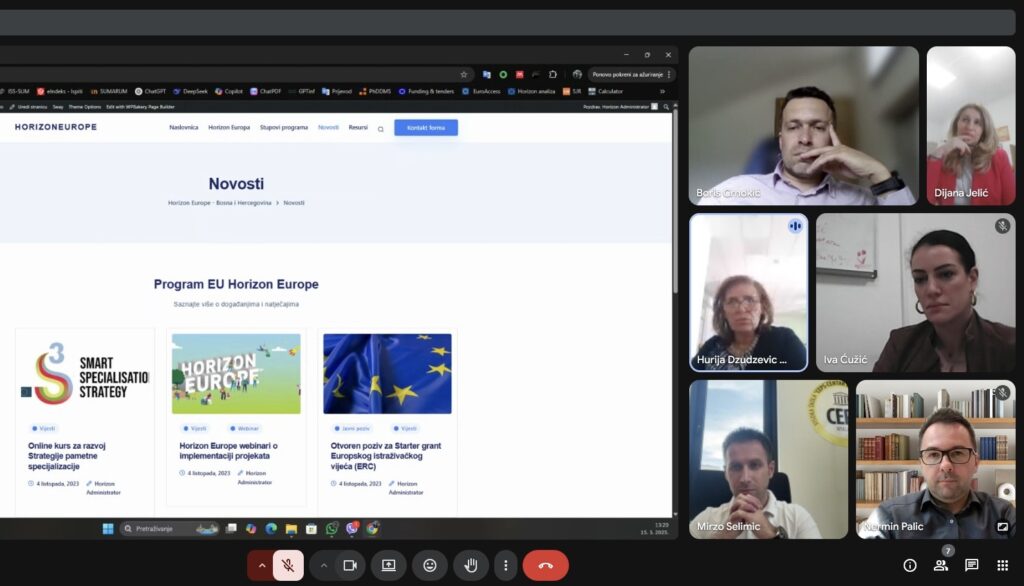Click the shared page's vertical scrollbar

coord(675,300)
